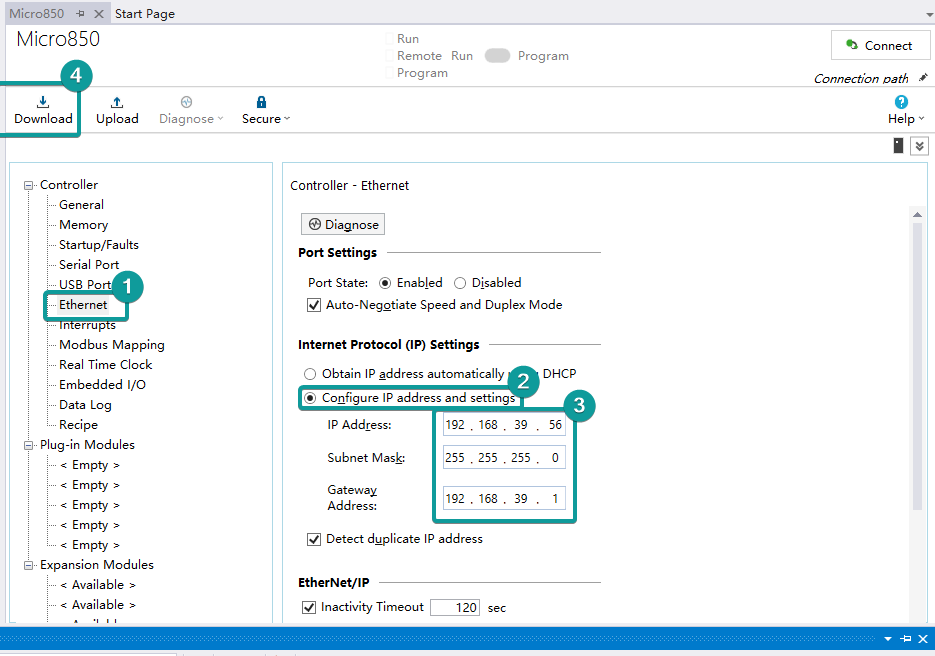Click the double-chevron collapse icon

tap(919, 146)
